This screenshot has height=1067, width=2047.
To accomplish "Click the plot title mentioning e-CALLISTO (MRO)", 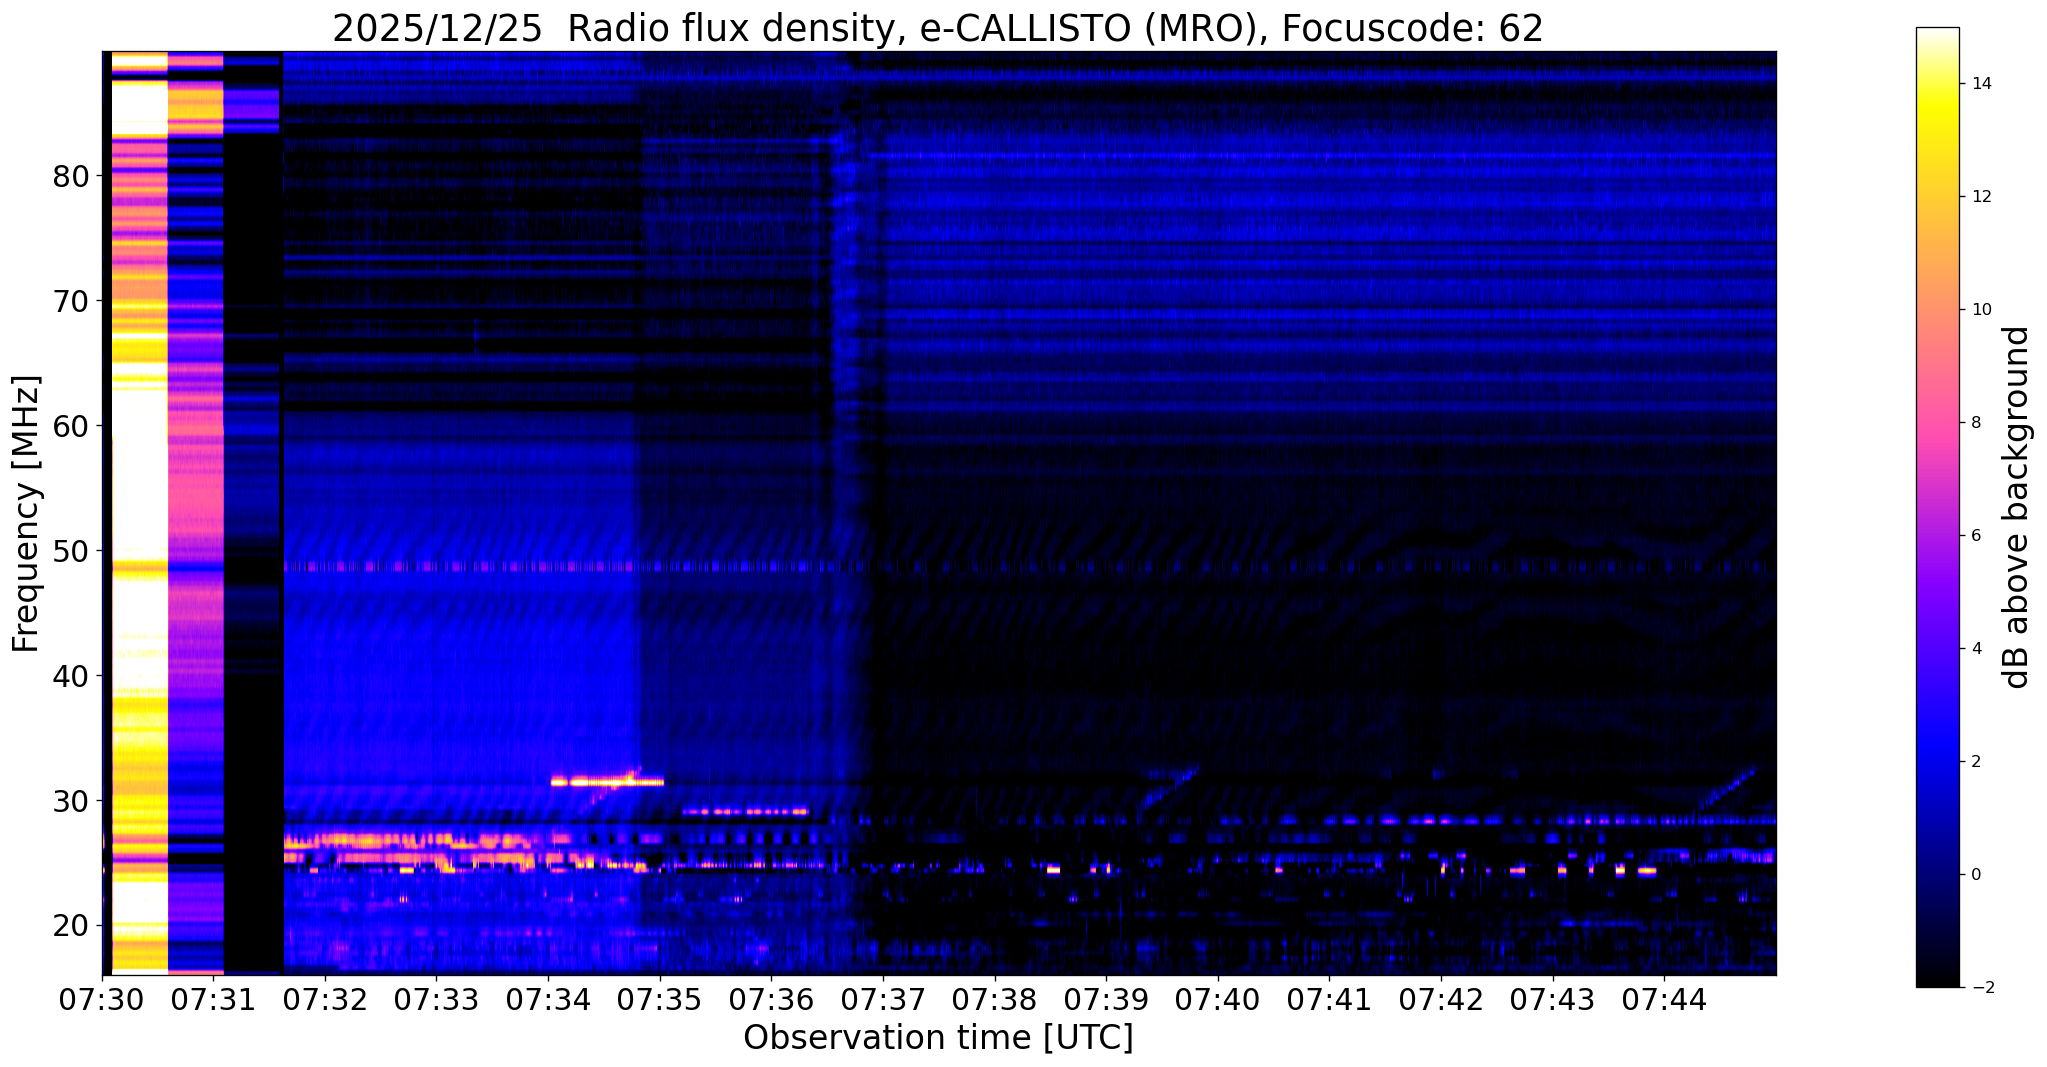I will (x=938, y=29).
